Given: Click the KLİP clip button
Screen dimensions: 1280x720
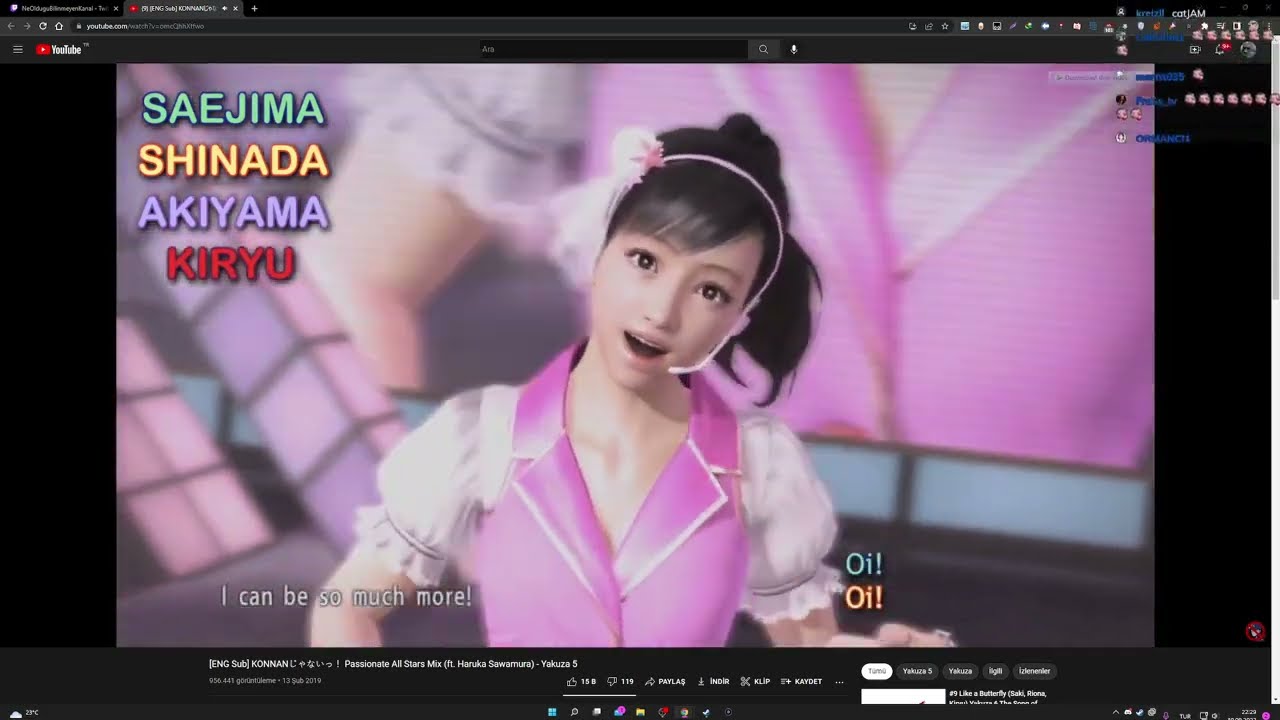Looking at the screenshot, I should coord(755,681).
